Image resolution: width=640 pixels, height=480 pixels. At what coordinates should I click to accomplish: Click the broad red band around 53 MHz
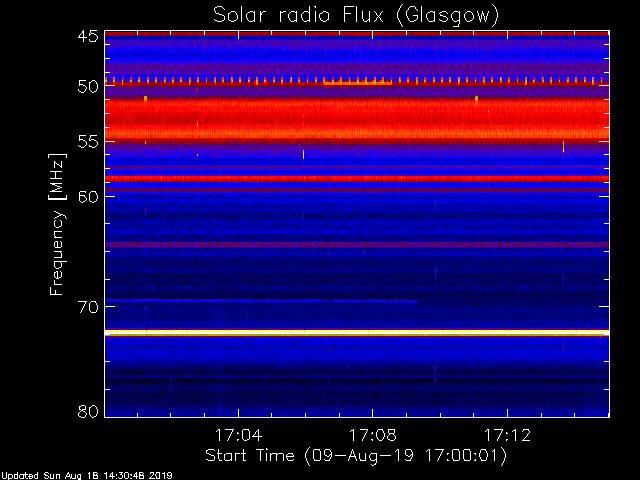coord(357,119)
